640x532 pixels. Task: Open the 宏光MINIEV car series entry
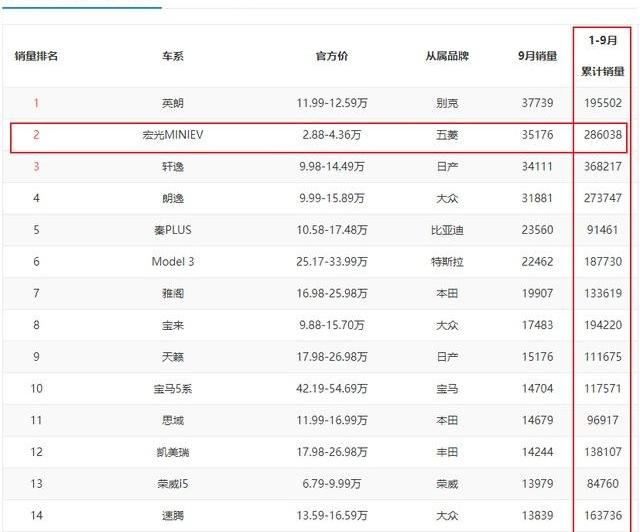173,135
